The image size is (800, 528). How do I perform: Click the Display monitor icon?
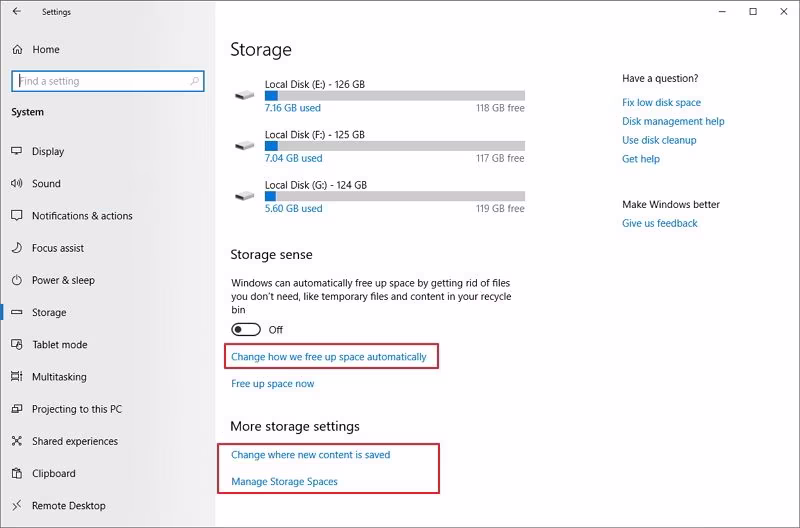pos(17,151)
